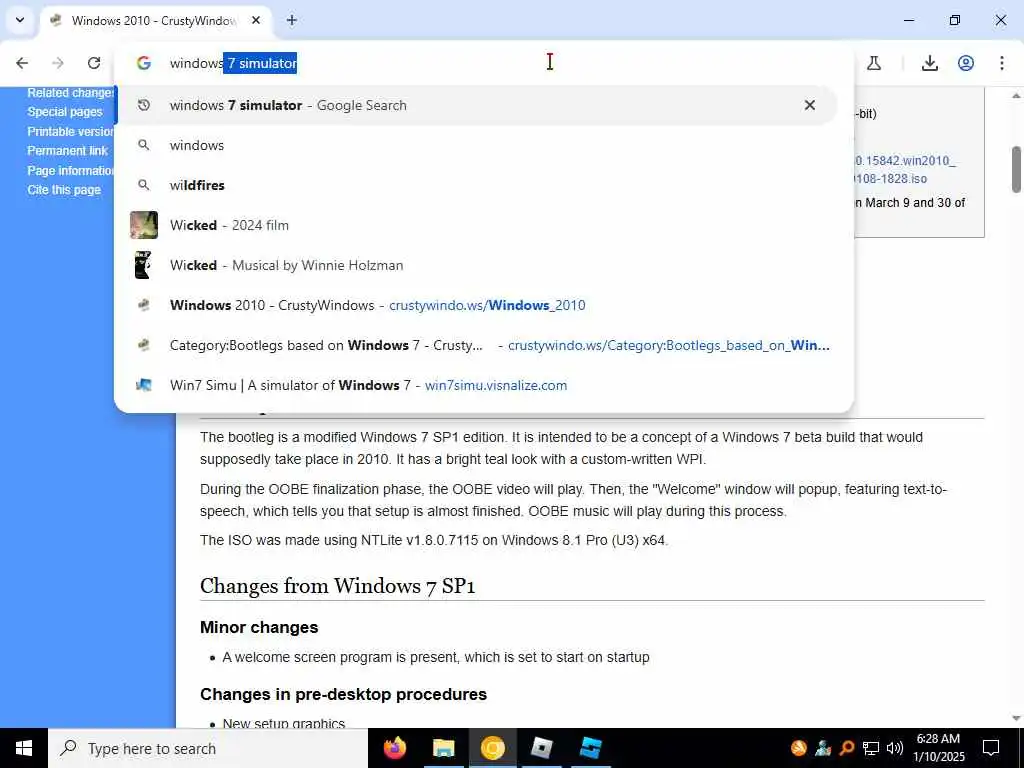Viewport: 1024px width, 768px height.
Task: Click the orange system tray icon
Action: (x=799, y=748)
